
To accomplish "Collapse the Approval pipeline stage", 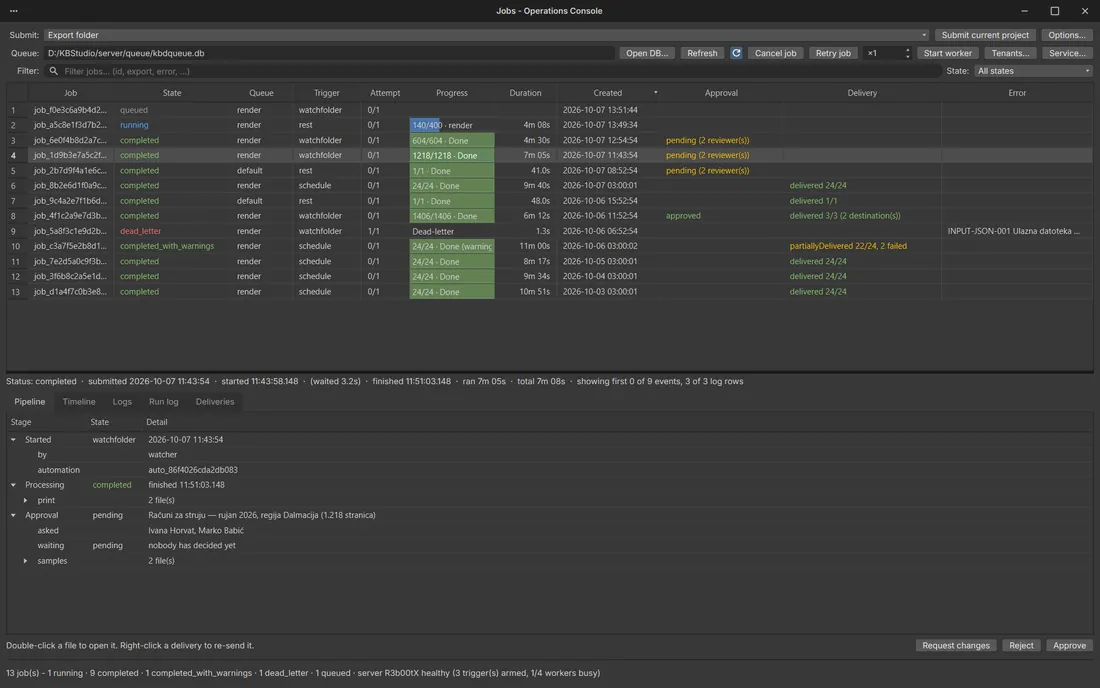I will [13, 515].
